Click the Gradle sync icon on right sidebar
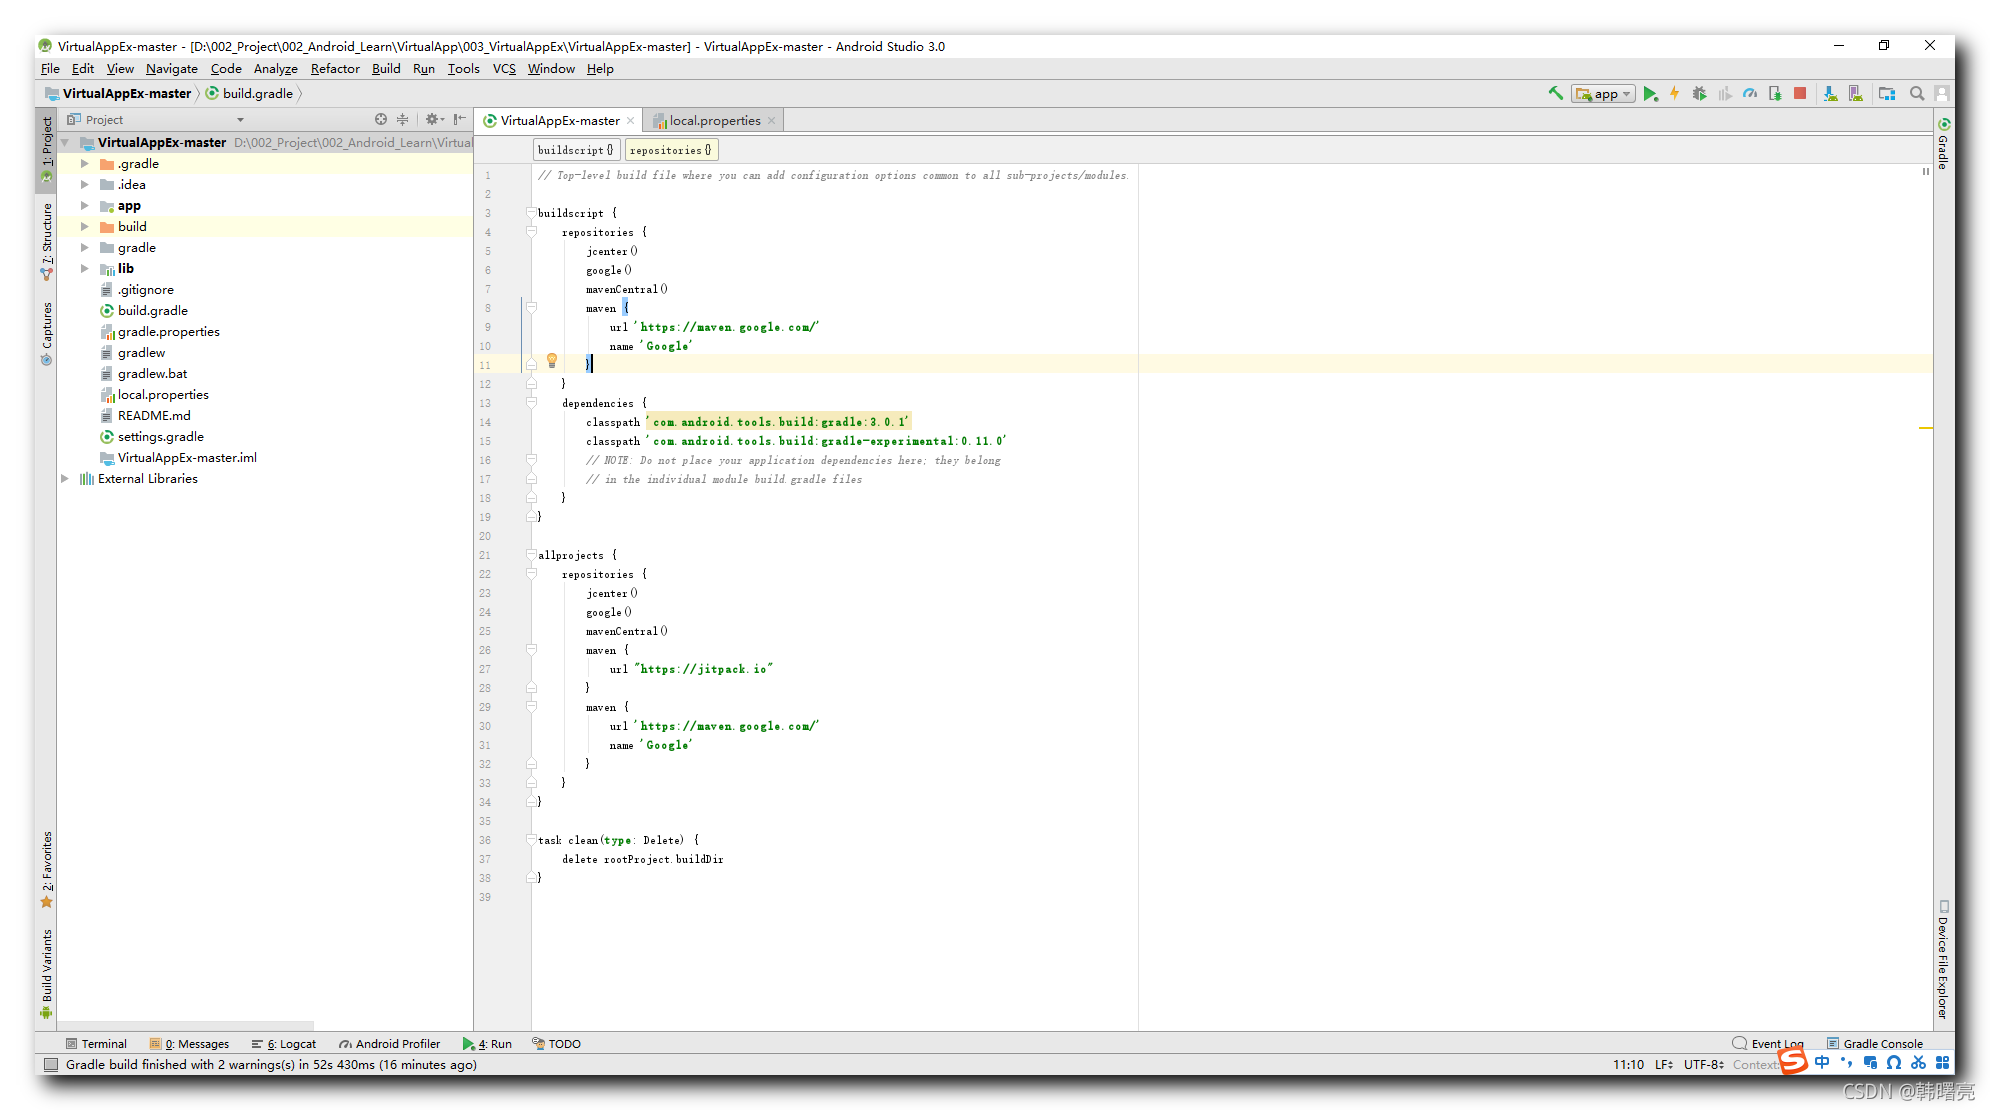Image resolution: width=1990 pixels, height=1110 pixels. click(x=1944, y=124)
